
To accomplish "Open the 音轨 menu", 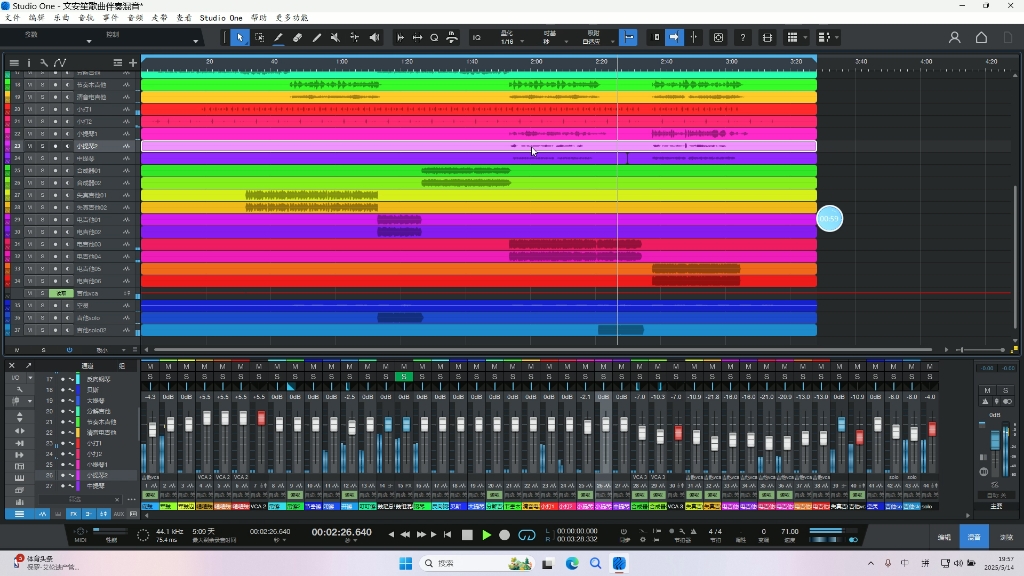I will [86, 18].
